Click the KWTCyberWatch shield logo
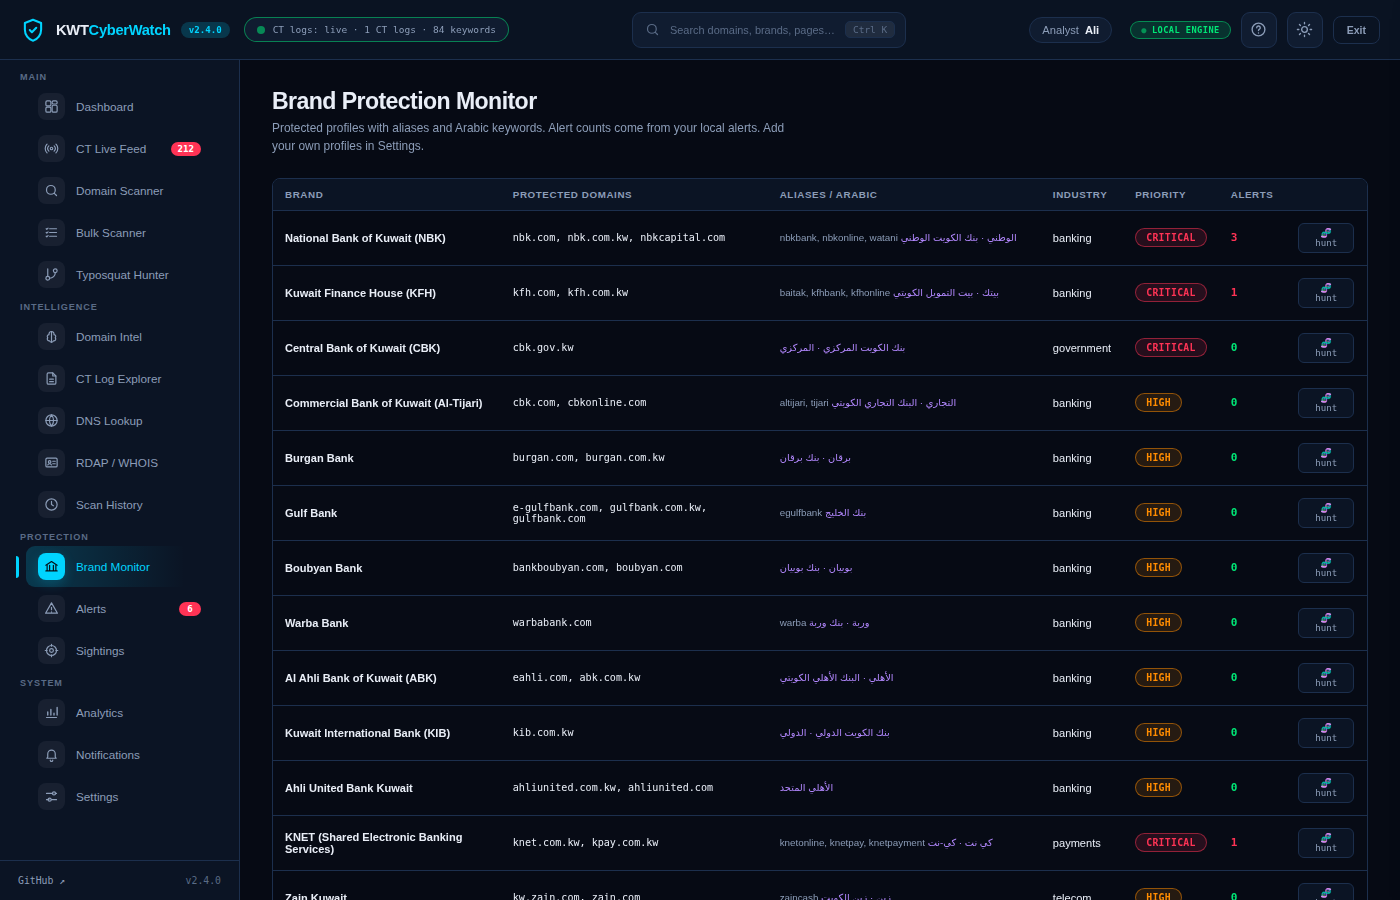 coord(33,30)
